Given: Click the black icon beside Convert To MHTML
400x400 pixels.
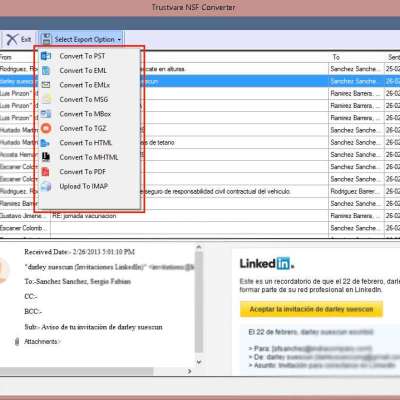Looking at the screenshot, I should click(46, 157).
